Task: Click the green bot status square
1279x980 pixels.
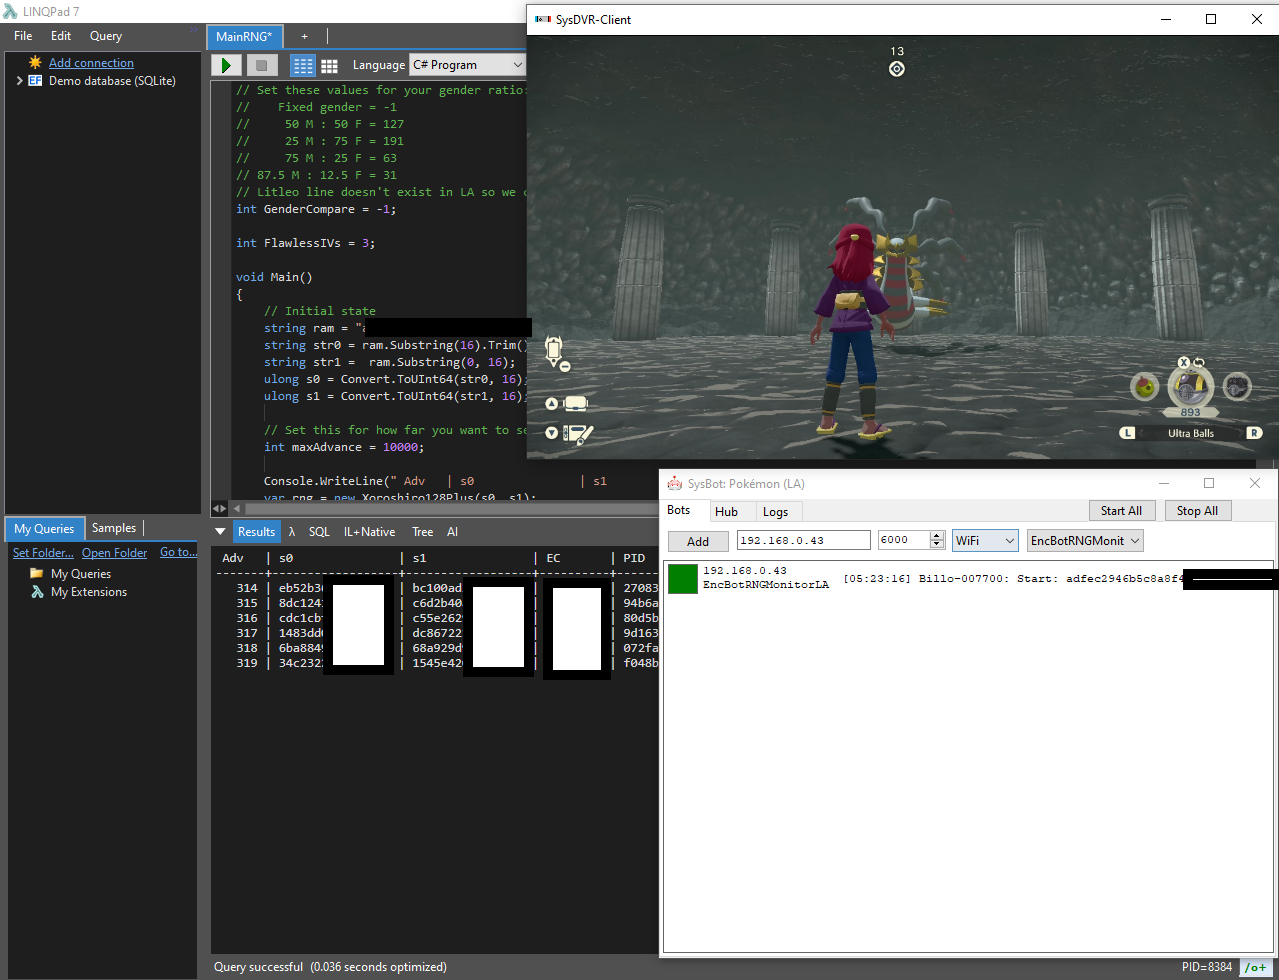Action: point(683,578)
